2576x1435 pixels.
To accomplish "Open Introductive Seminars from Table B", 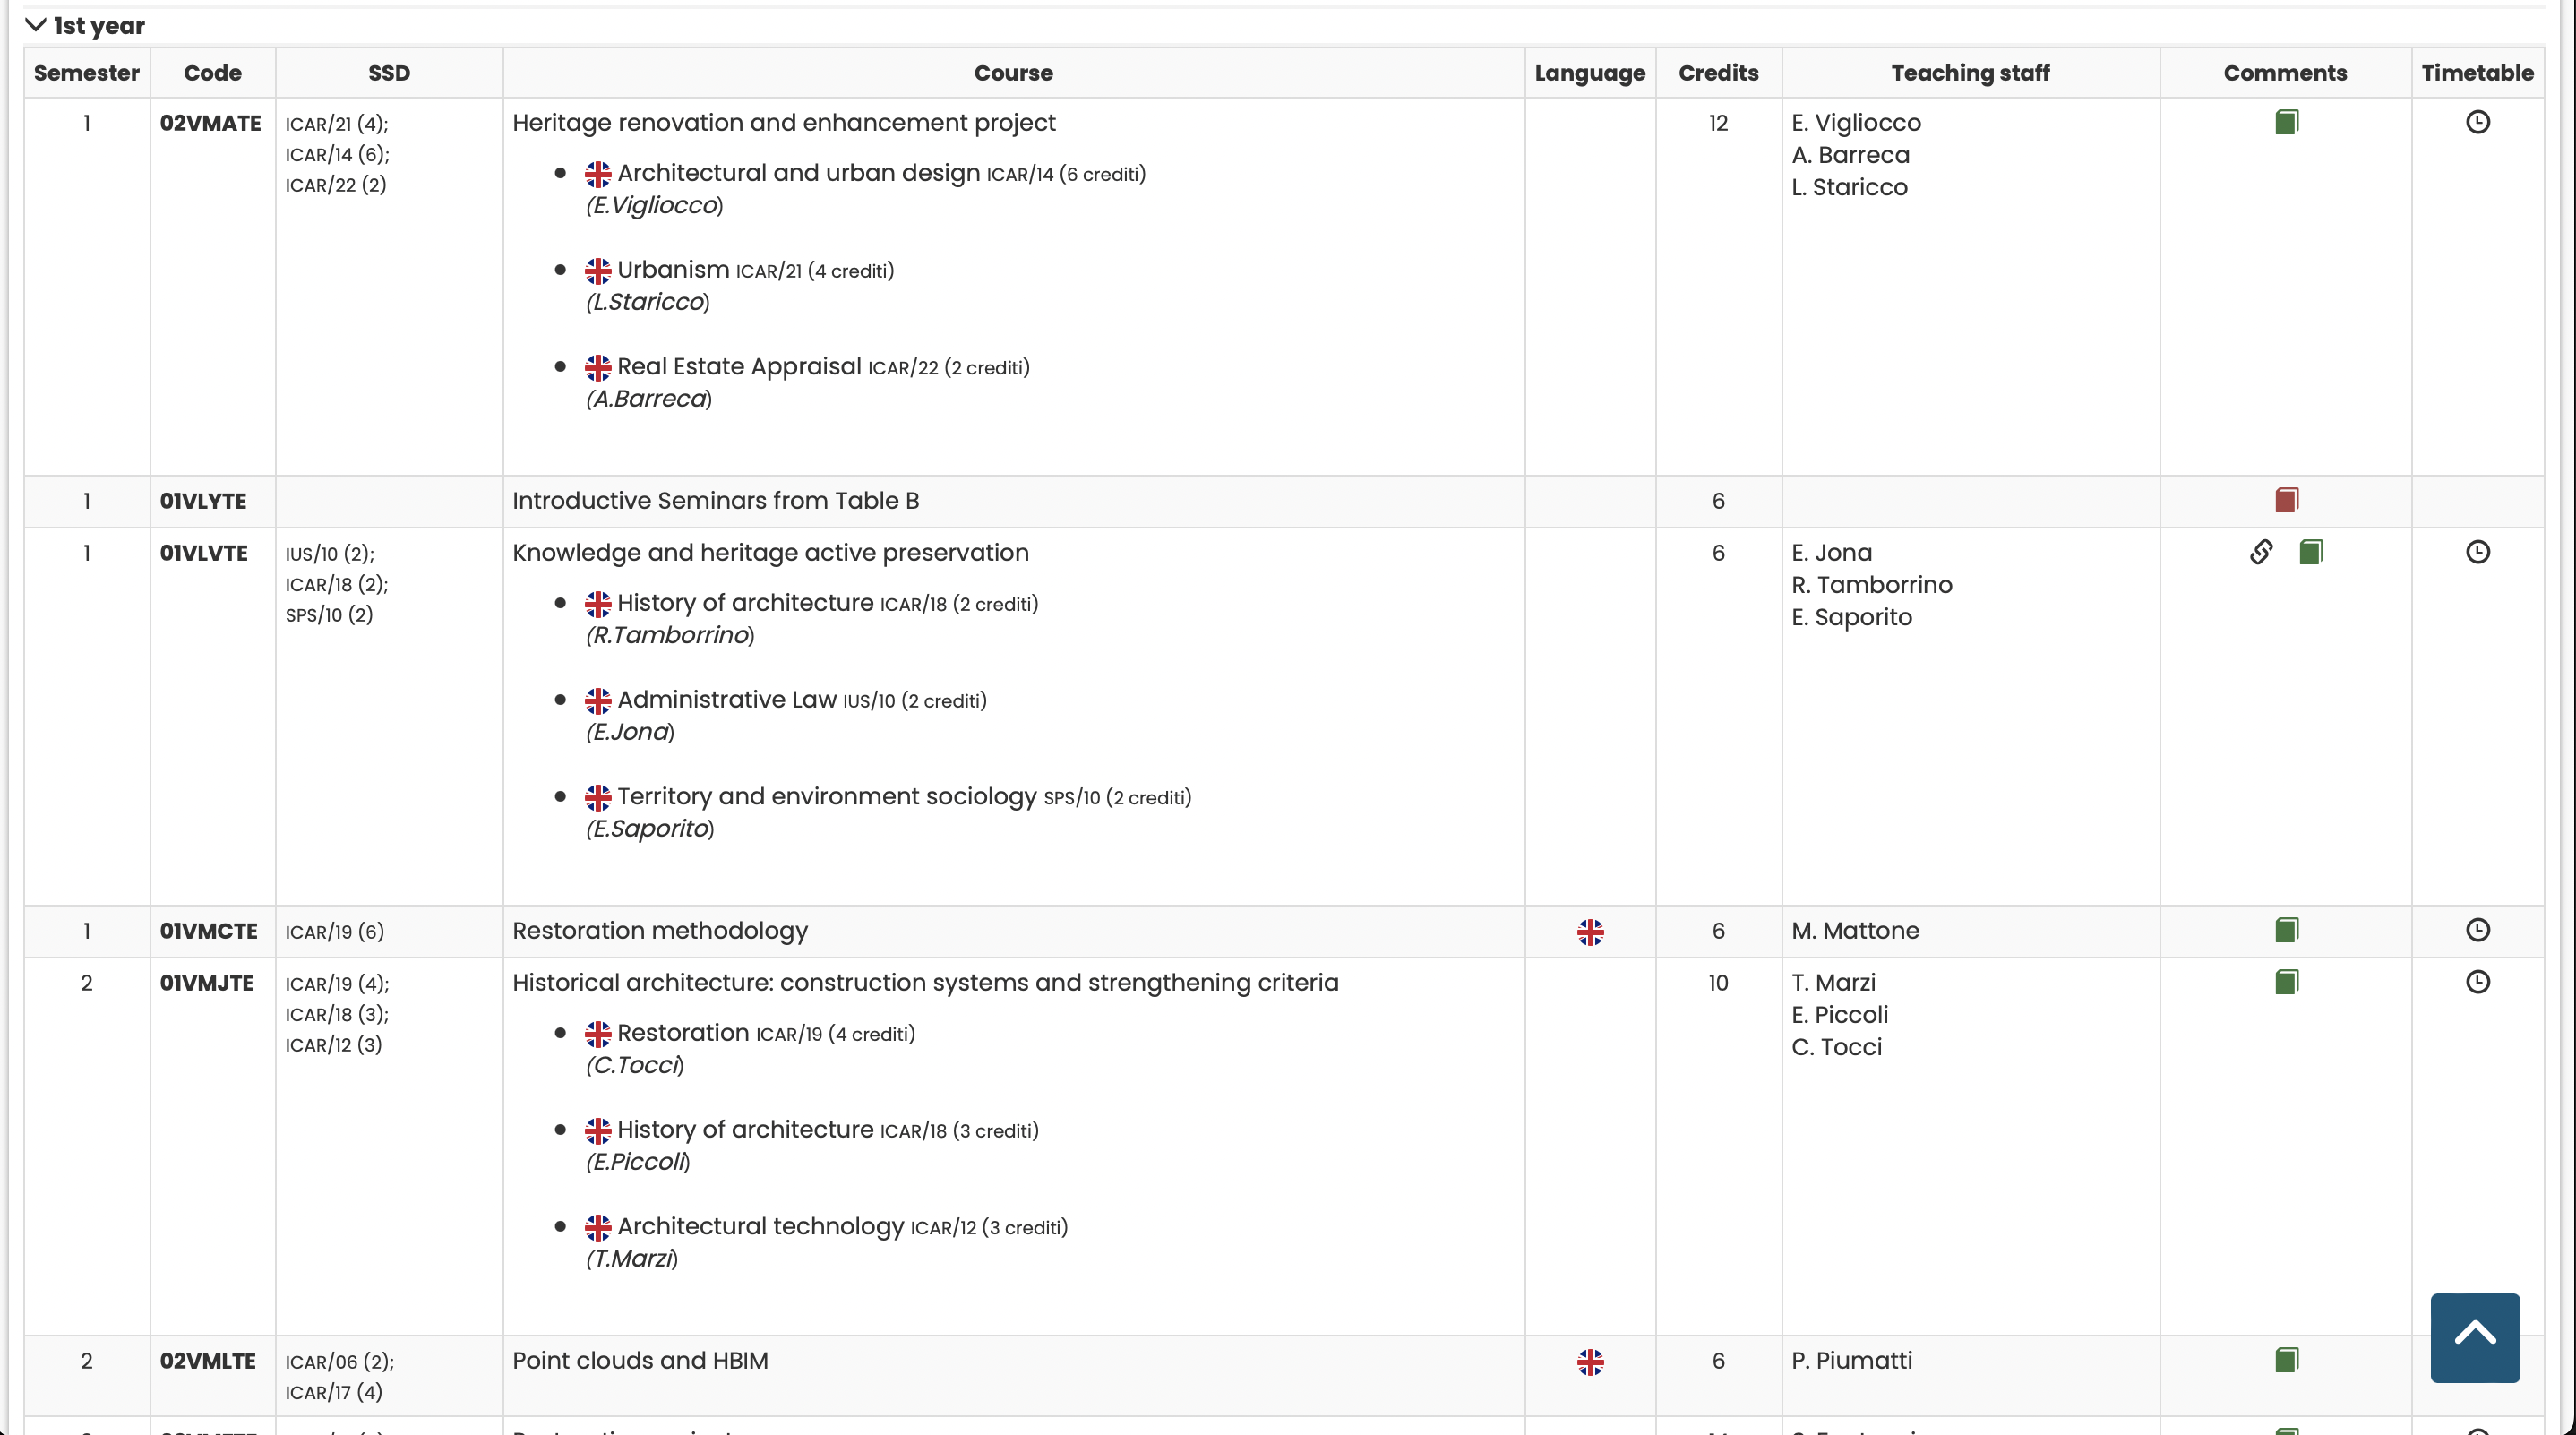I will pyautogui.click(x=715, y=501).
